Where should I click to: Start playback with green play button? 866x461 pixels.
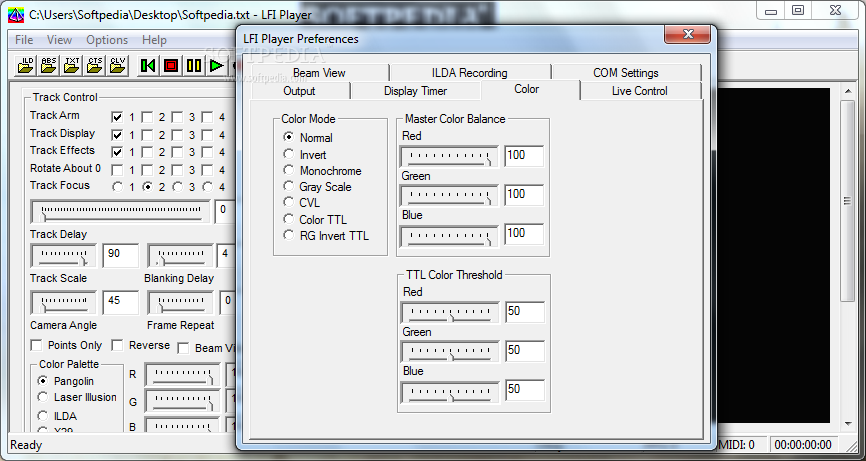pyautogui.click(x=216, y=66)
